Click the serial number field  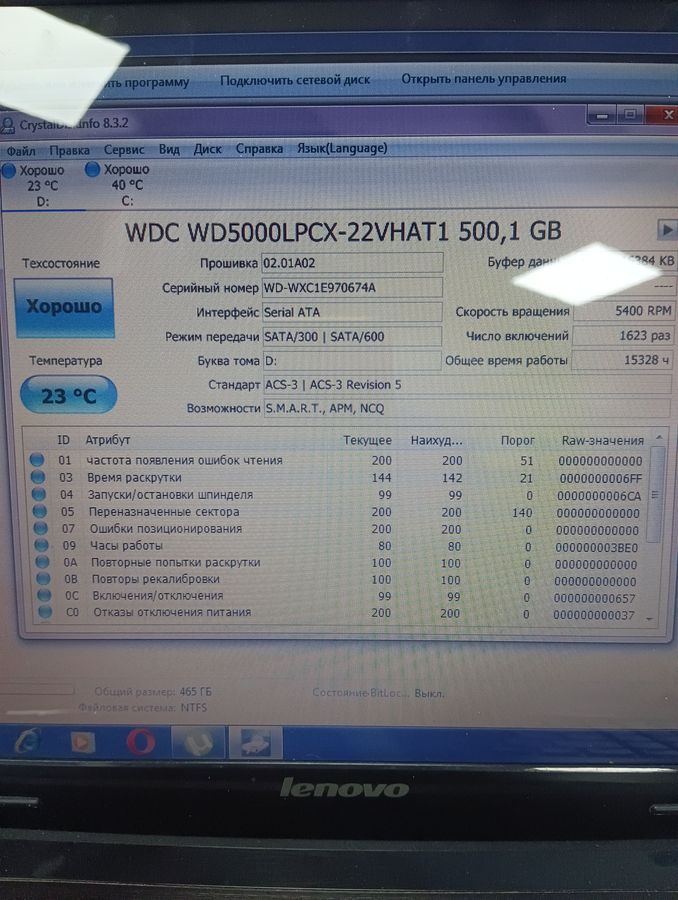[350, 288]
